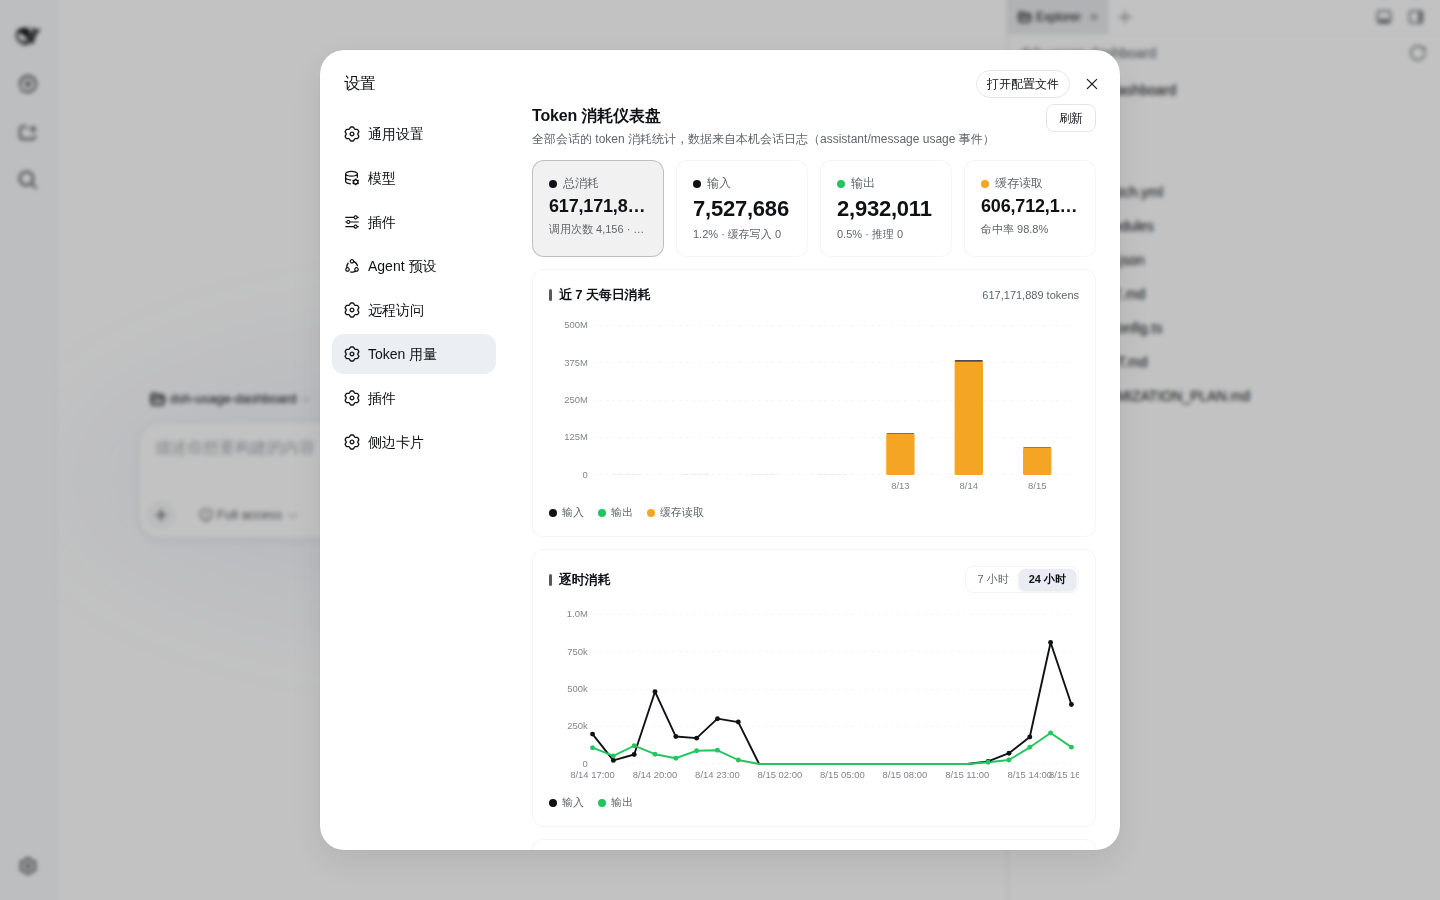Click the app logo in main window
This screenshot has width=1440, height=900.
tap(28, 36)
